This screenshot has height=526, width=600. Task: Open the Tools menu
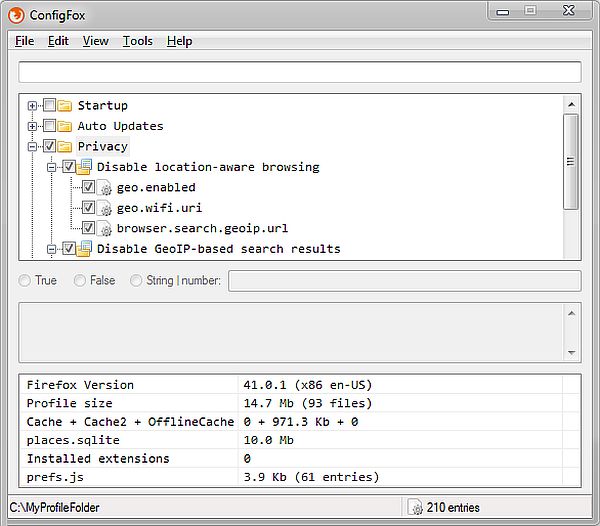(137, 41)
